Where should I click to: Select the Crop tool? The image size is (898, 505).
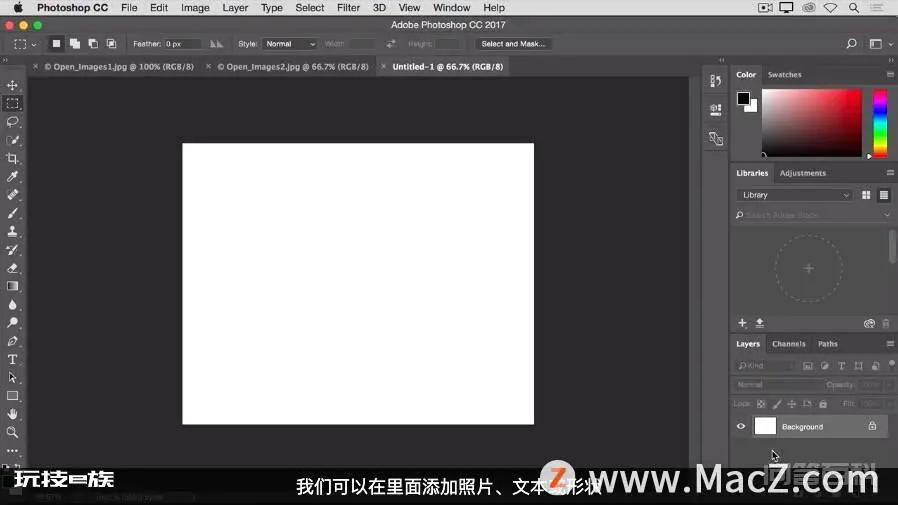[12, 159]
